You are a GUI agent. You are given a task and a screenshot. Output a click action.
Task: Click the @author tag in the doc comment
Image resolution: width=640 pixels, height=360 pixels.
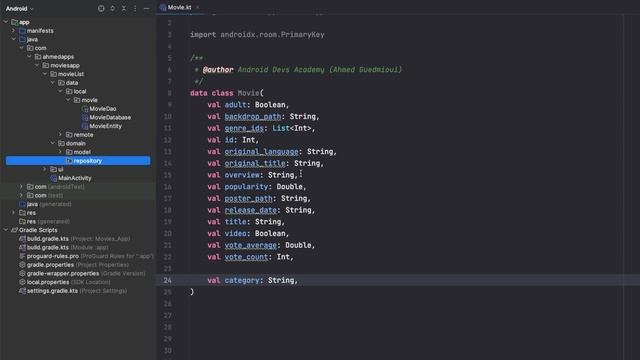[218, 70]
